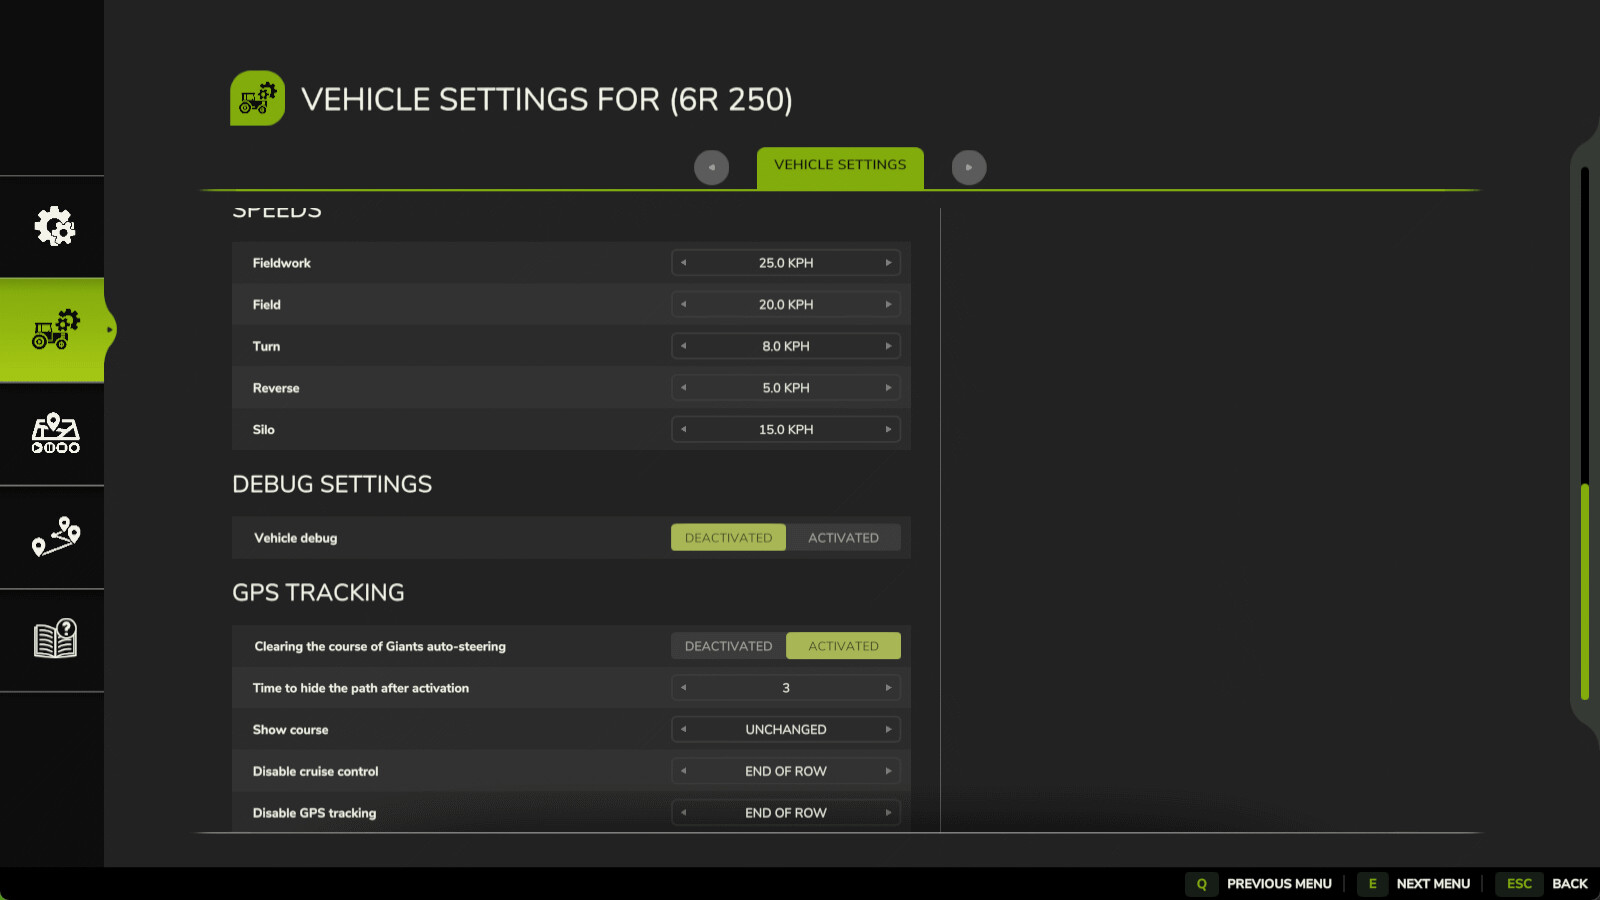Image resolution: width=1600 pixels, height=900 pixels.
Task: Change the Disable GPS tracking option
Action: [888, 812]
